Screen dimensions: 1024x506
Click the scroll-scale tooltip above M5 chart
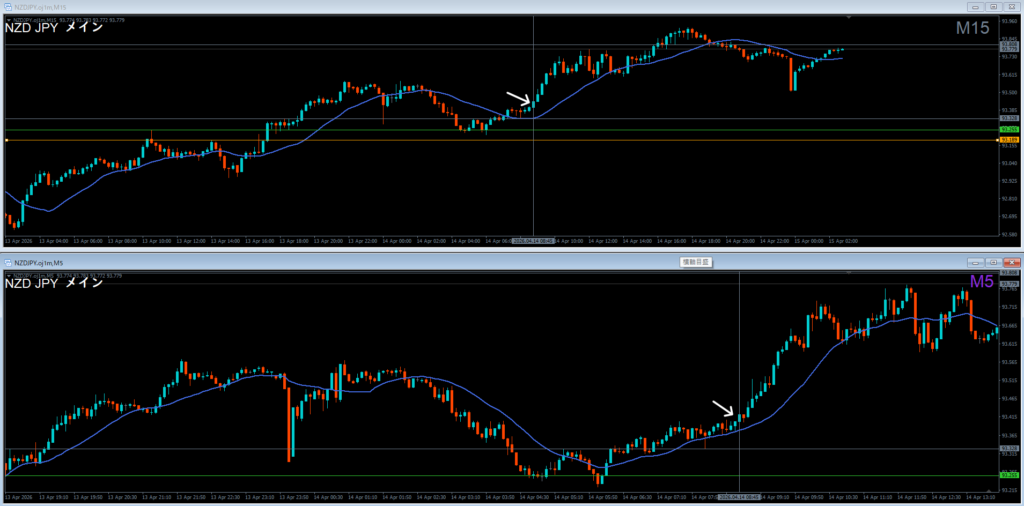(x=693, y=261)
